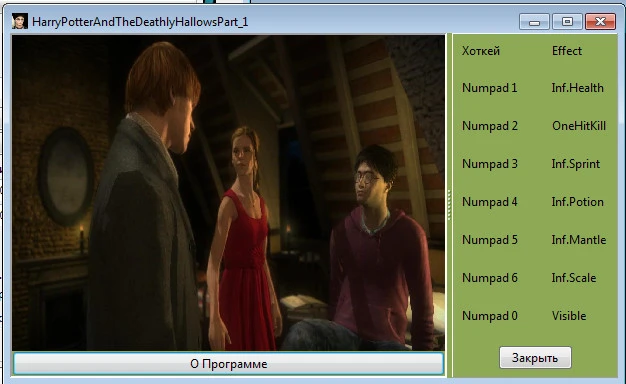Select the 'Visible' effect label
This screenshot has width=626, height=384.
point(569,316)
